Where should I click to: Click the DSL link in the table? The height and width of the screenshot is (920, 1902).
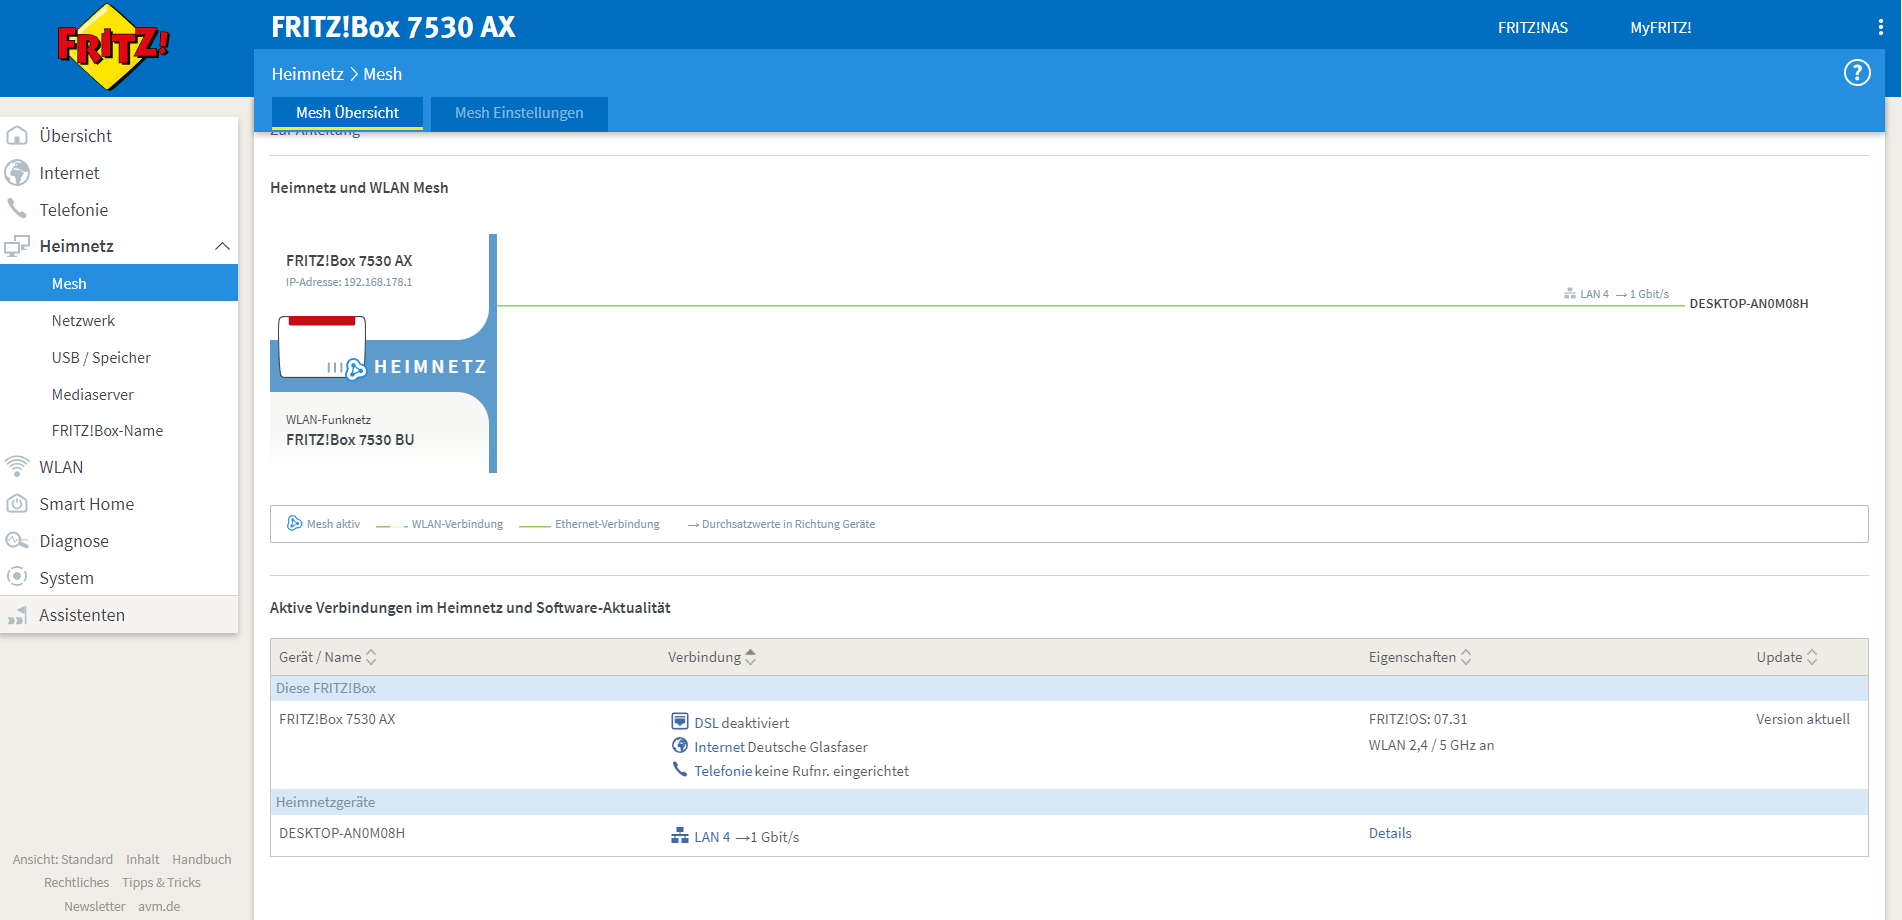tap(706, 723)
